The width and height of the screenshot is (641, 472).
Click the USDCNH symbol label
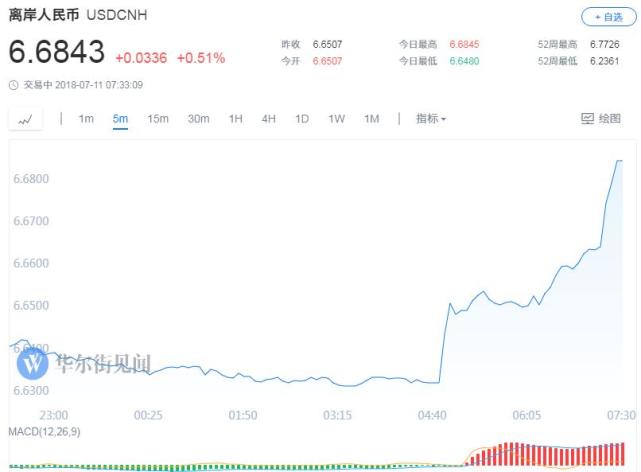point(115,17)
